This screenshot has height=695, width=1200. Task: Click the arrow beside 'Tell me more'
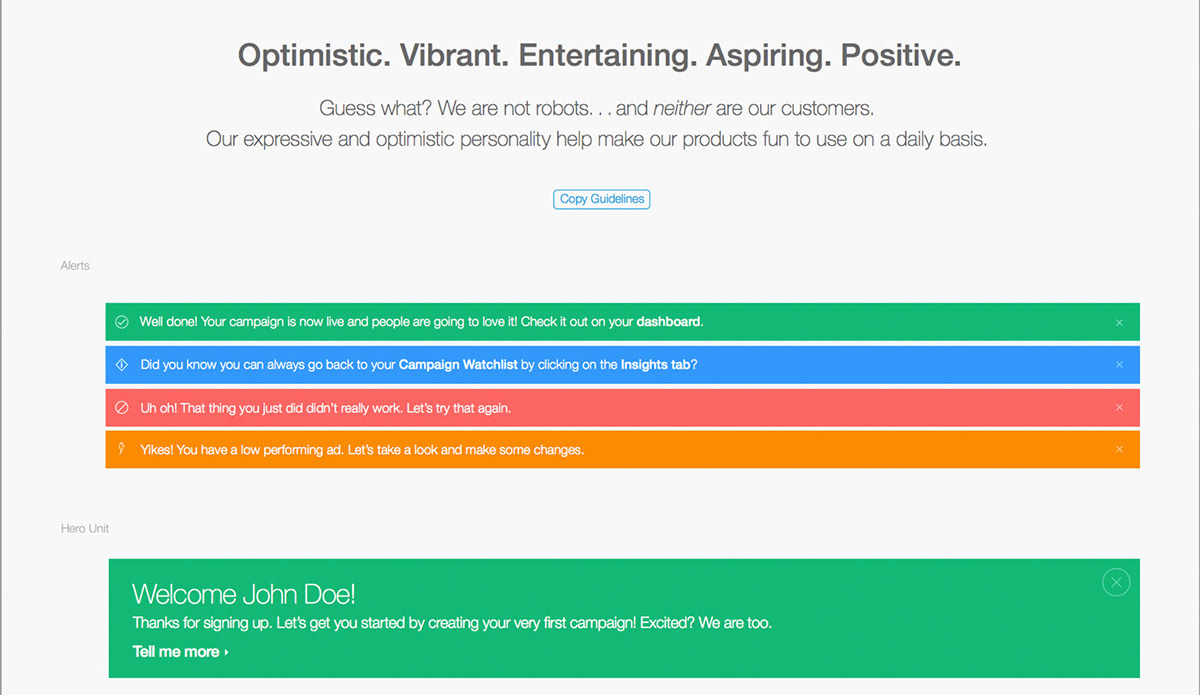point(227,653)
